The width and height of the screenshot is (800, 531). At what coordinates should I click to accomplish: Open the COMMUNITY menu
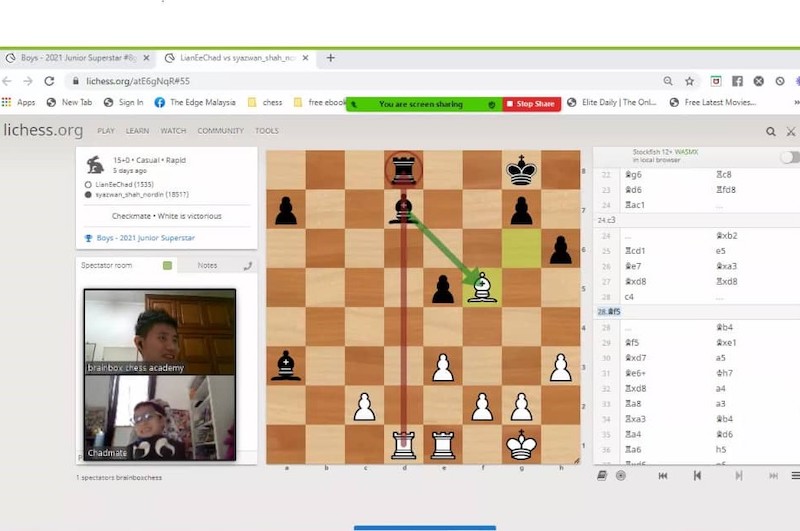[220, 131]
